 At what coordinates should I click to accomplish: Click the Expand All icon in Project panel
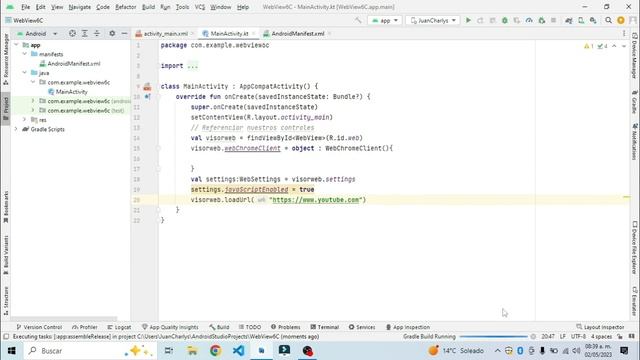click(x=84, y=33)
